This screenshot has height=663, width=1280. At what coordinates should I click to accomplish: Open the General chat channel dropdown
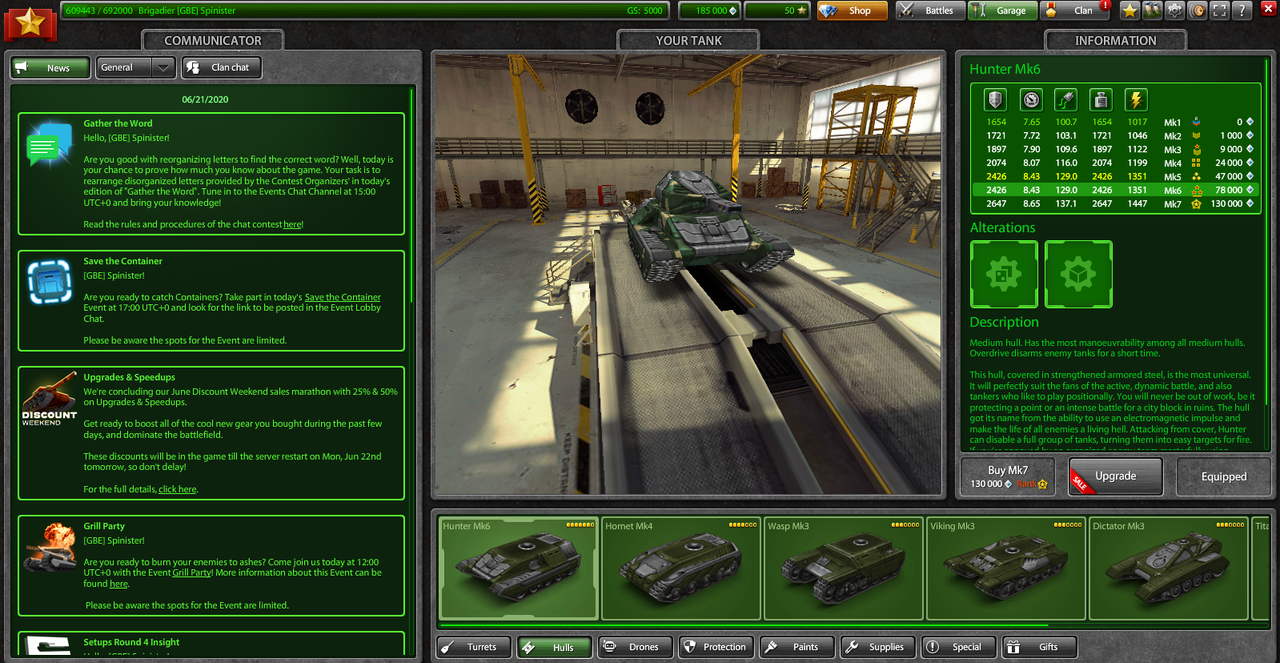(136, 67)
